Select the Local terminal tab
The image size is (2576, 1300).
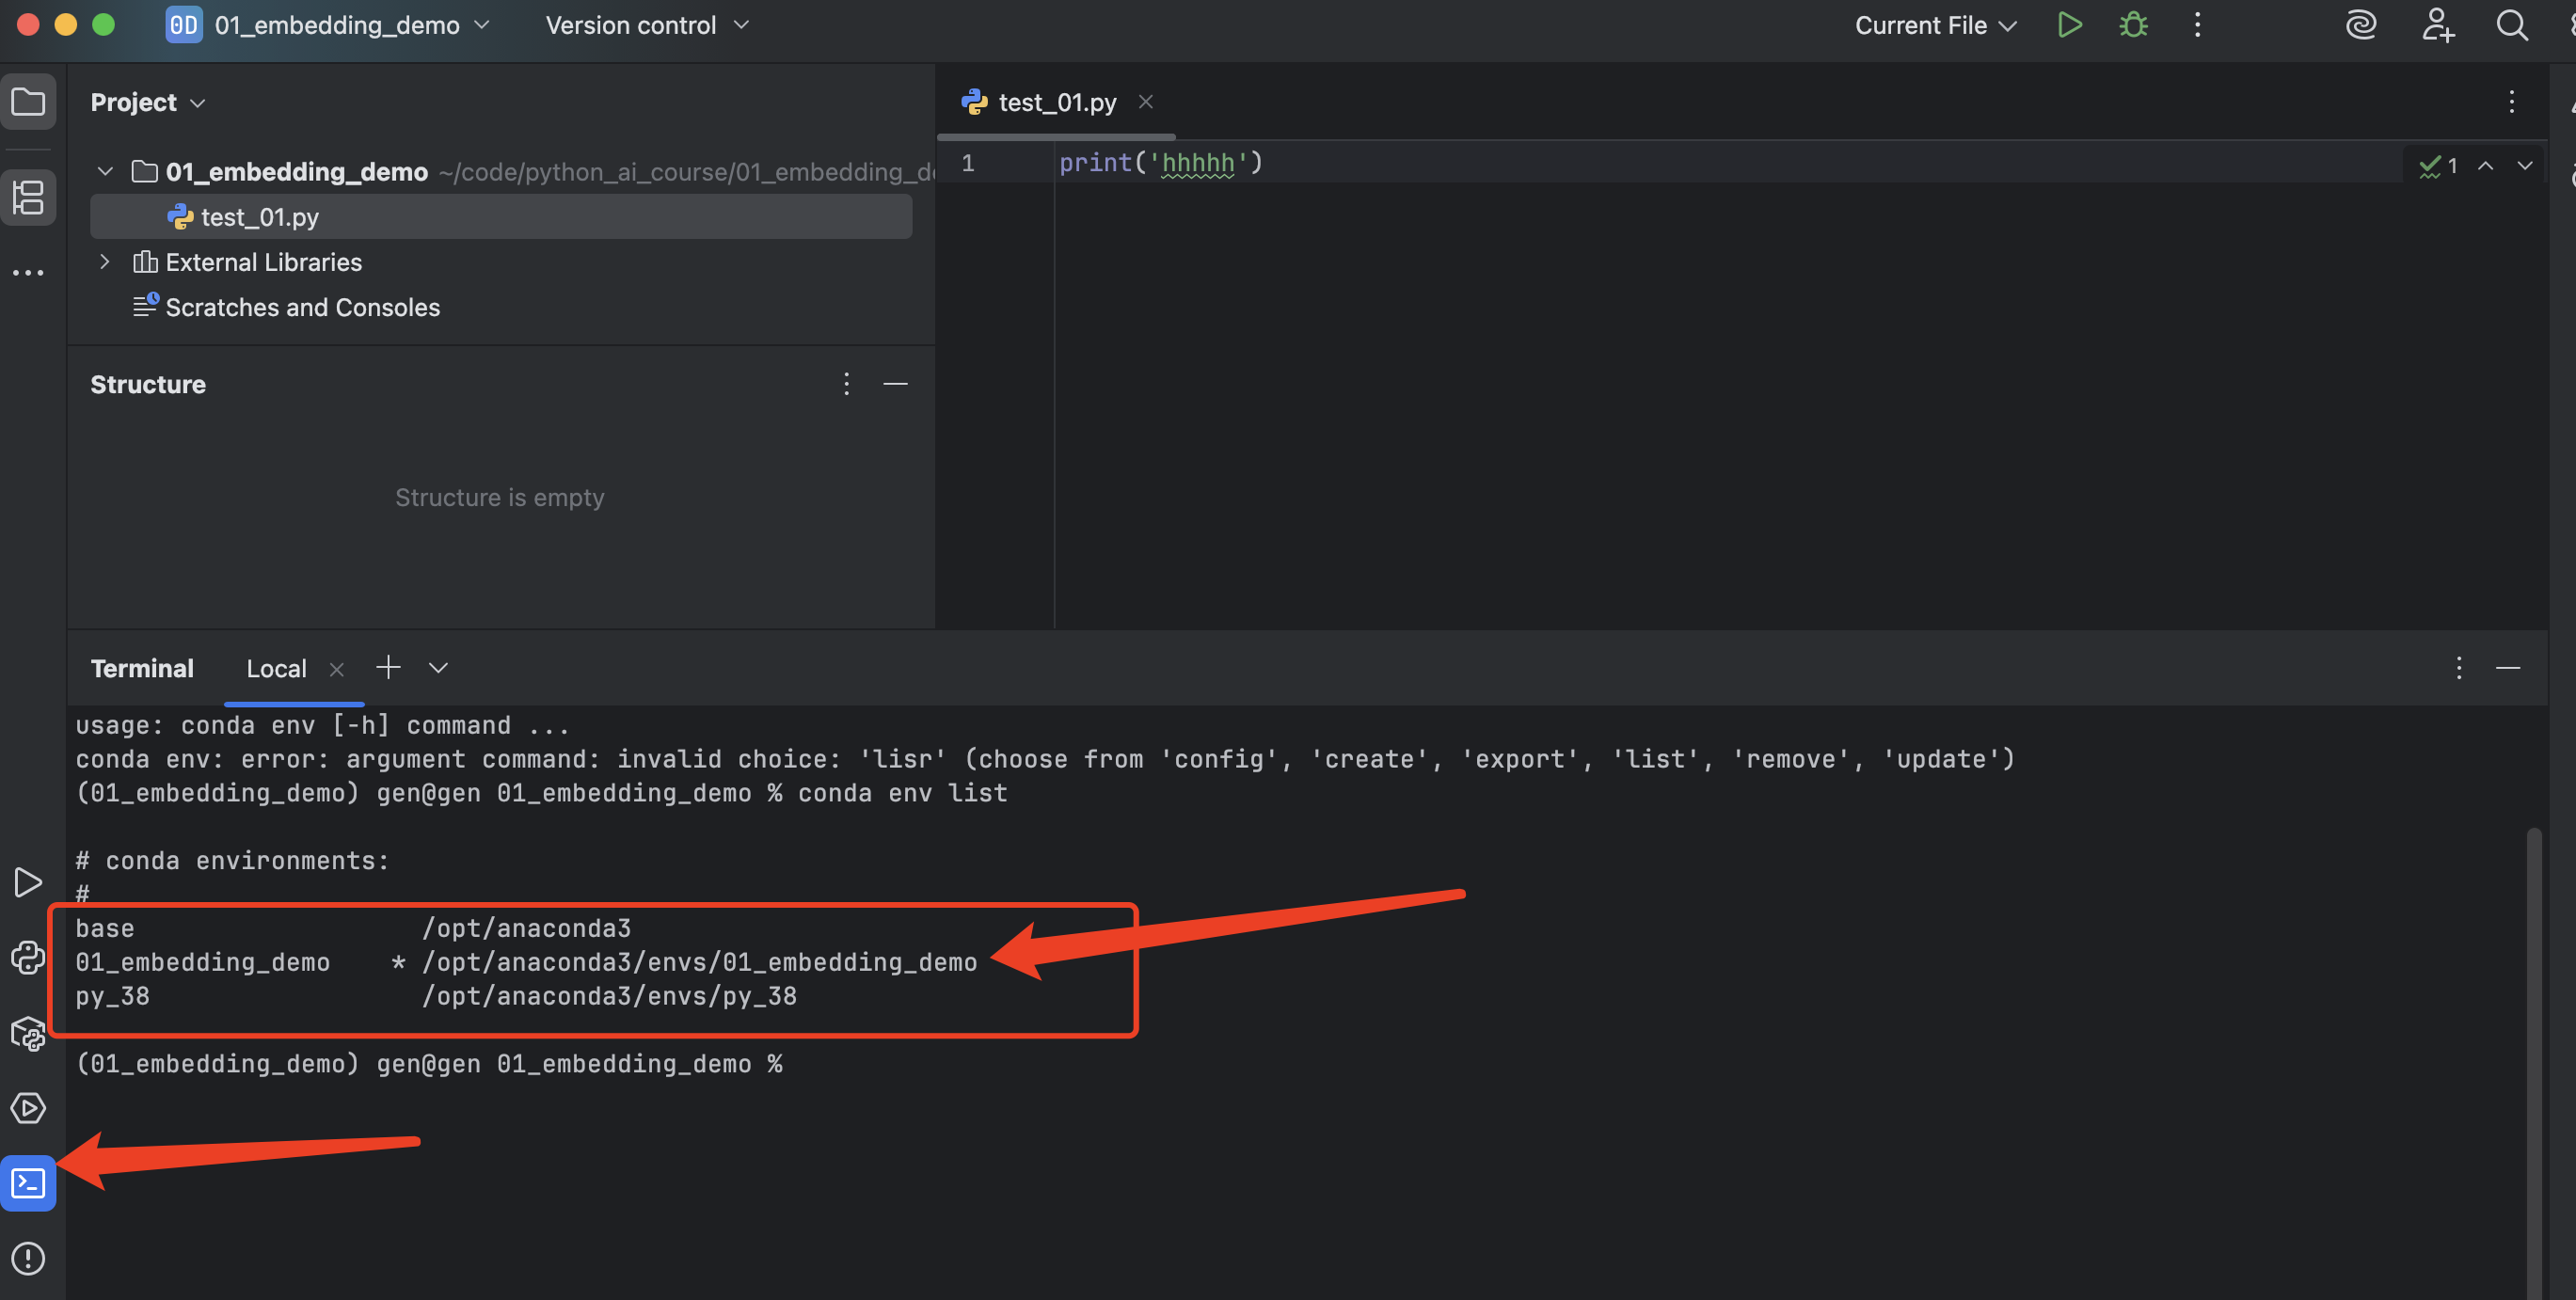(276, 668)
